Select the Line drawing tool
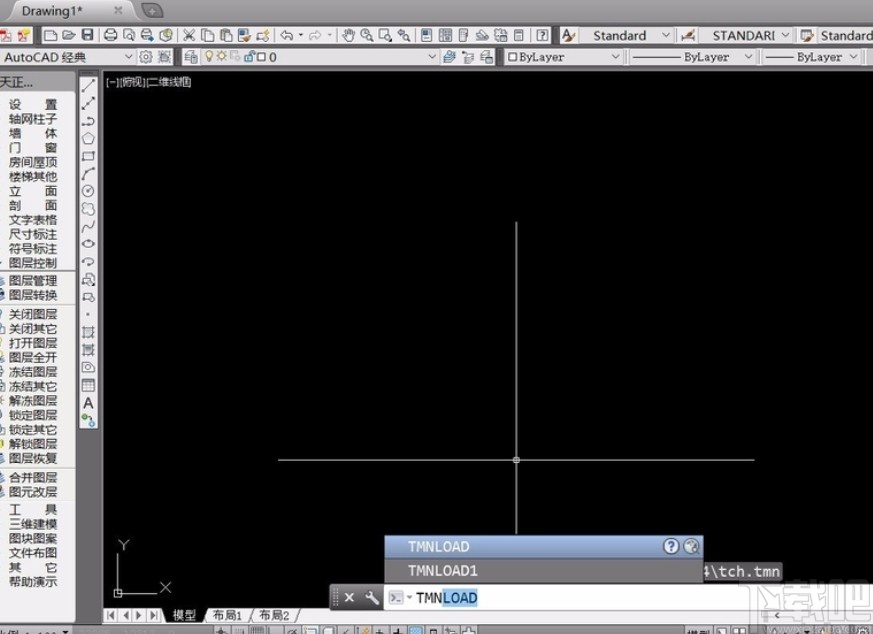This screenshot has height=634, width=873. [x=88, y=86]
